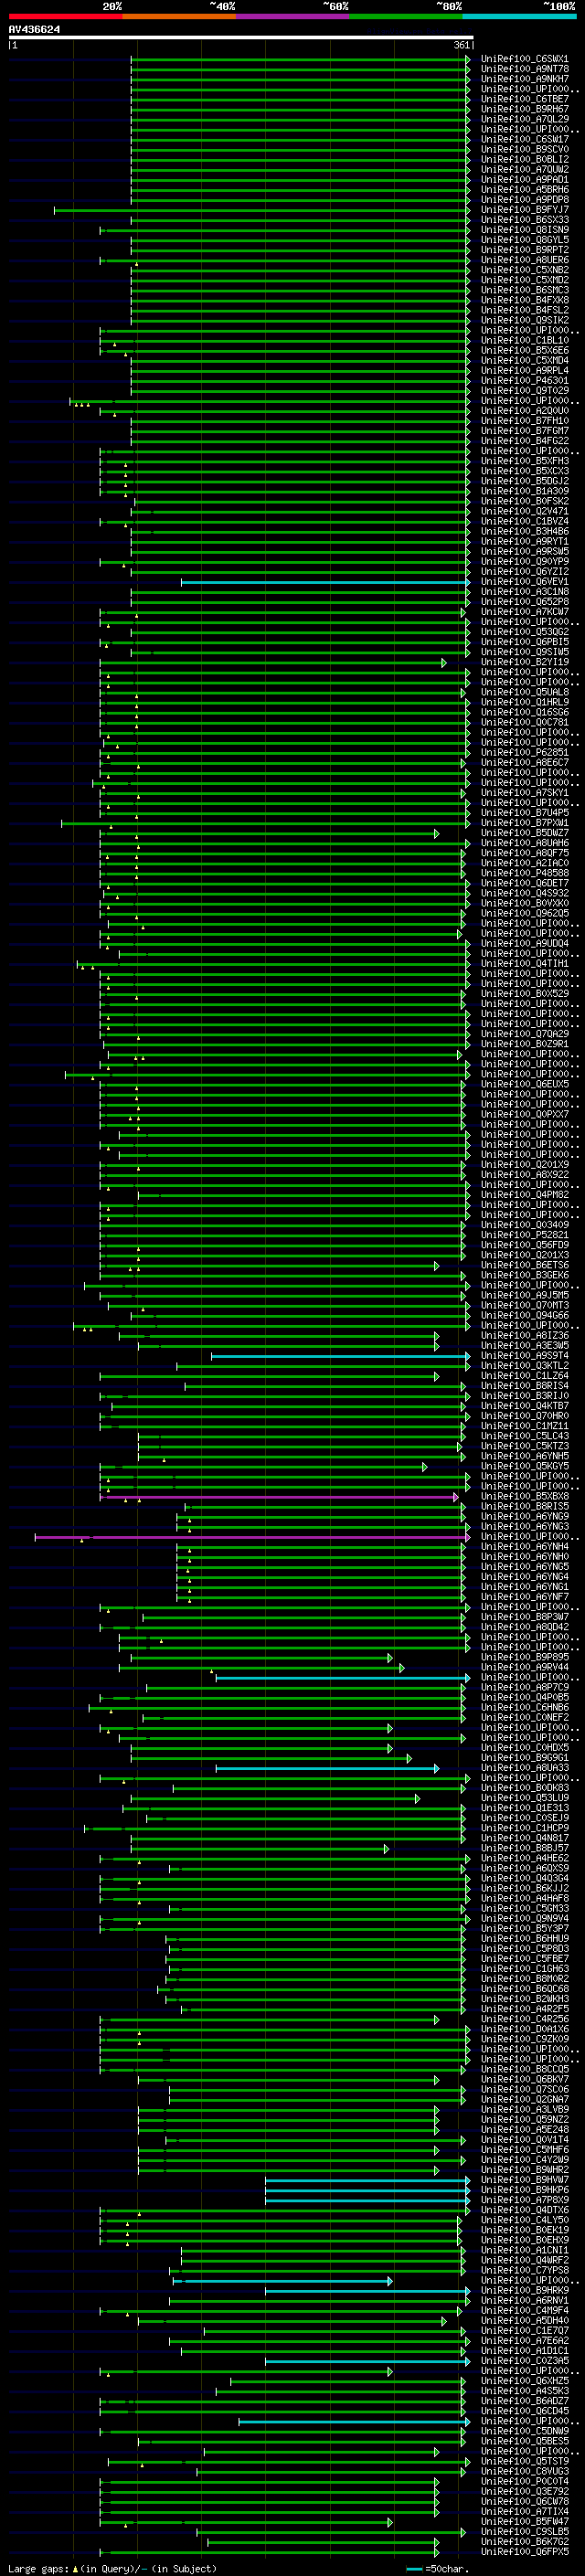Select the UniRef100_B8P3W7 label
This screenshot has height=2576, width=585.
point(525,1617)
